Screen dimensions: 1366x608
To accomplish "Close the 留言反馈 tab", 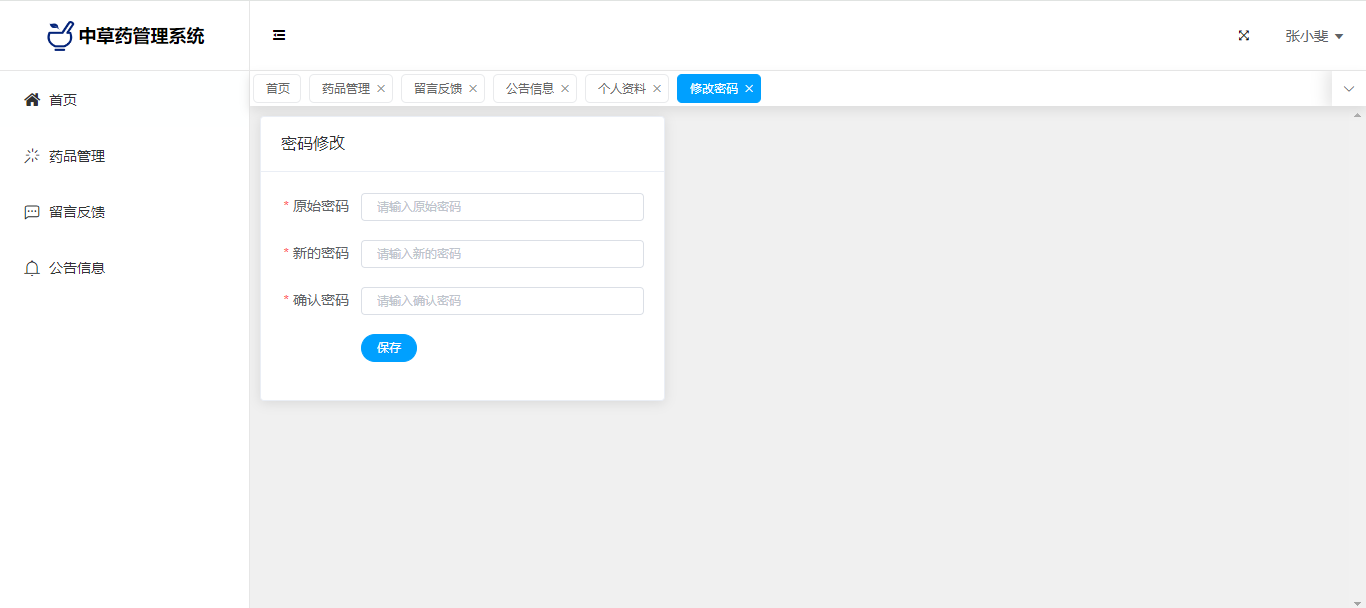I will (473, 89).
